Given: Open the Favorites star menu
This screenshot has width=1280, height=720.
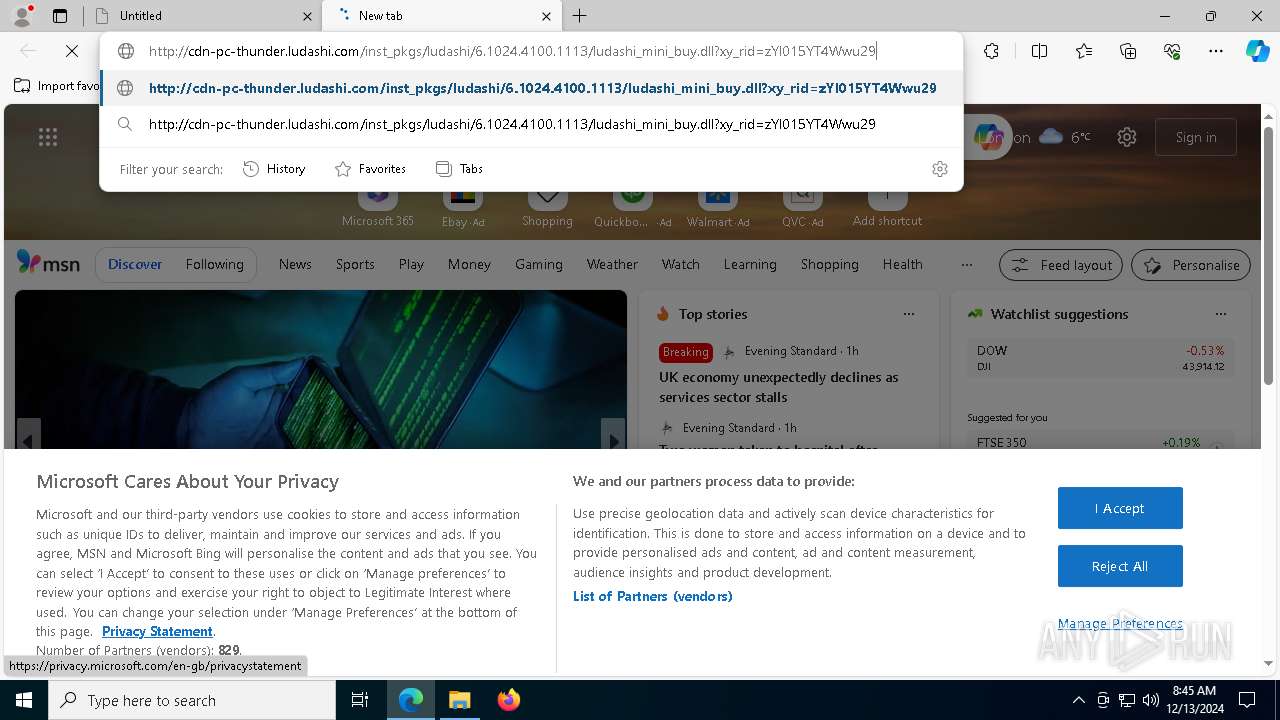Looking at the screenshot, I should [x=1084, y=51].
